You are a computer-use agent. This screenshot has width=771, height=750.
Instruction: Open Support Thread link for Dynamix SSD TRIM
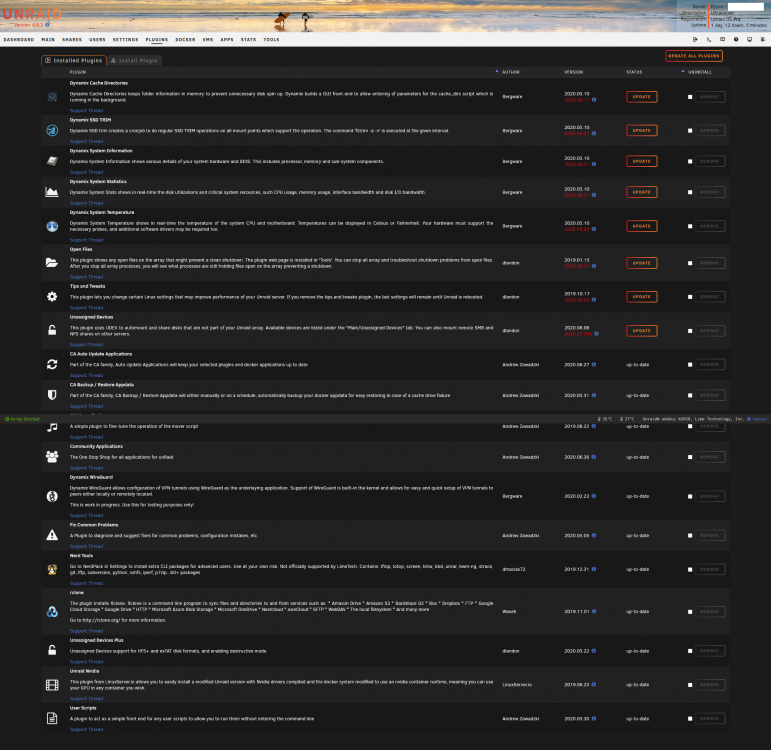86,142
